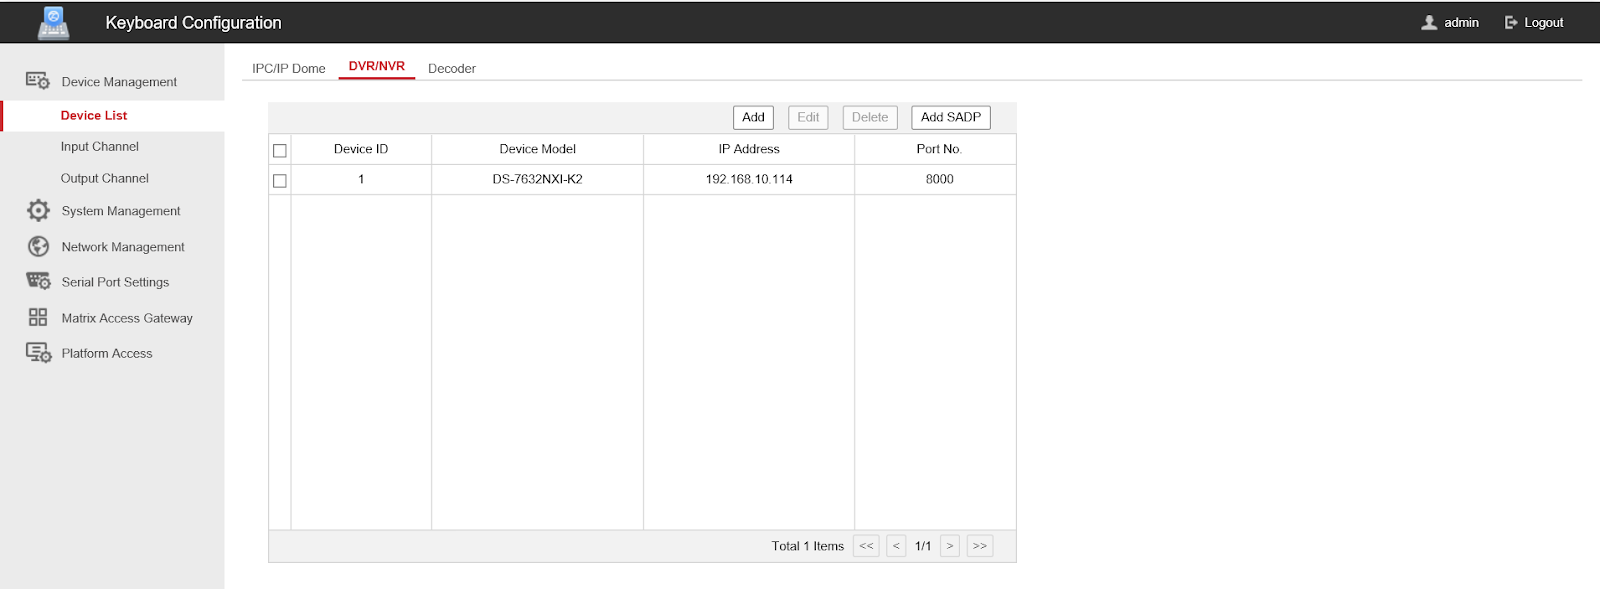Log out using the Logout link

point(1534,22)
